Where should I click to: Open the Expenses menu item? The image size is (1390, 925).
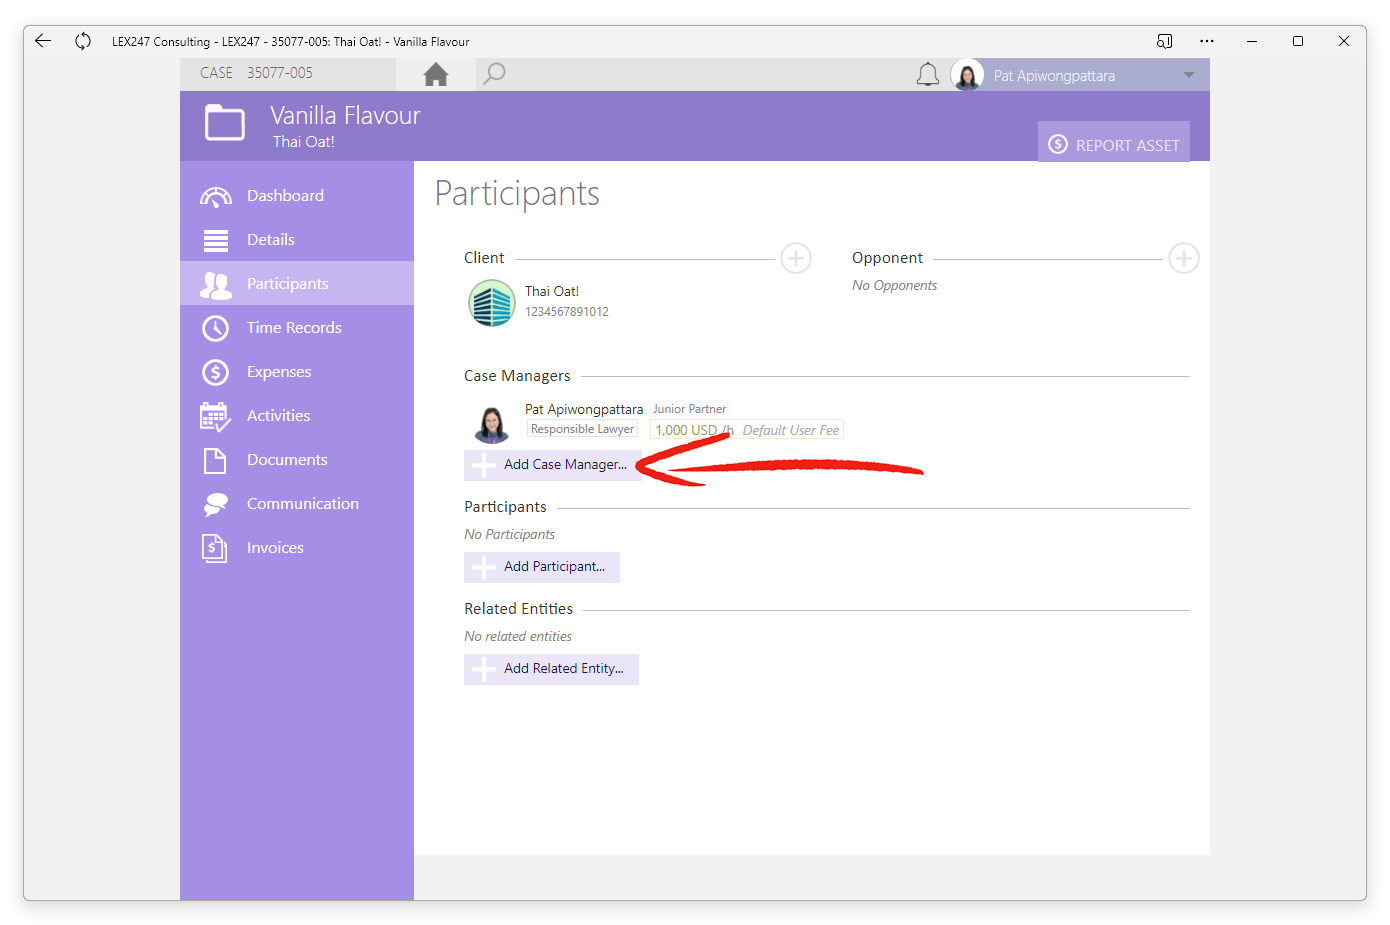click(x=297, y=371)
